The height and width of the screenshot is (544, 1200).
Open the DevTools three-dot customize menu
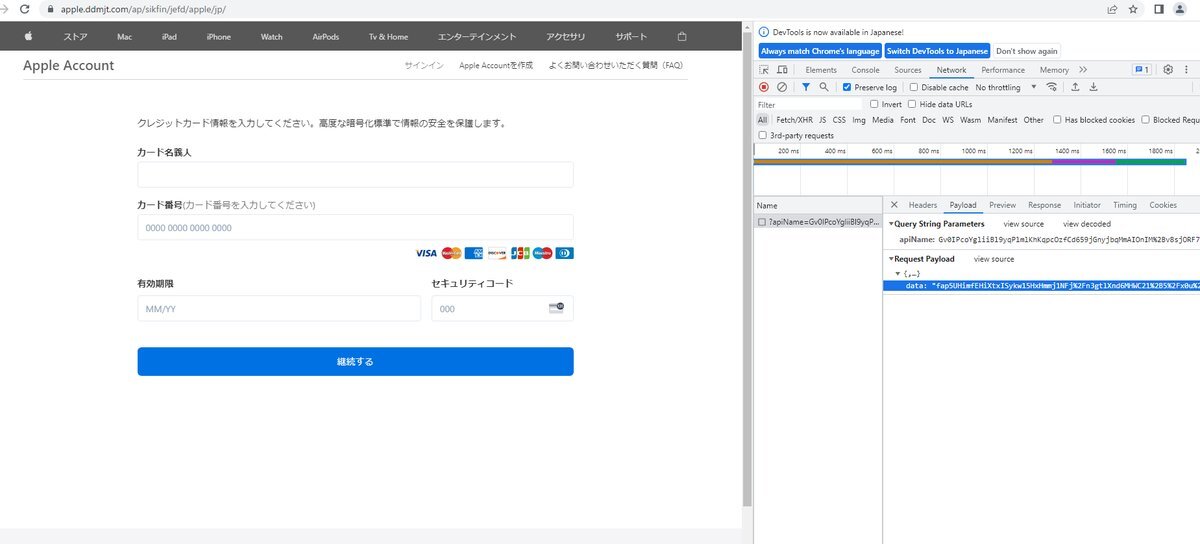pos(1186,70)
